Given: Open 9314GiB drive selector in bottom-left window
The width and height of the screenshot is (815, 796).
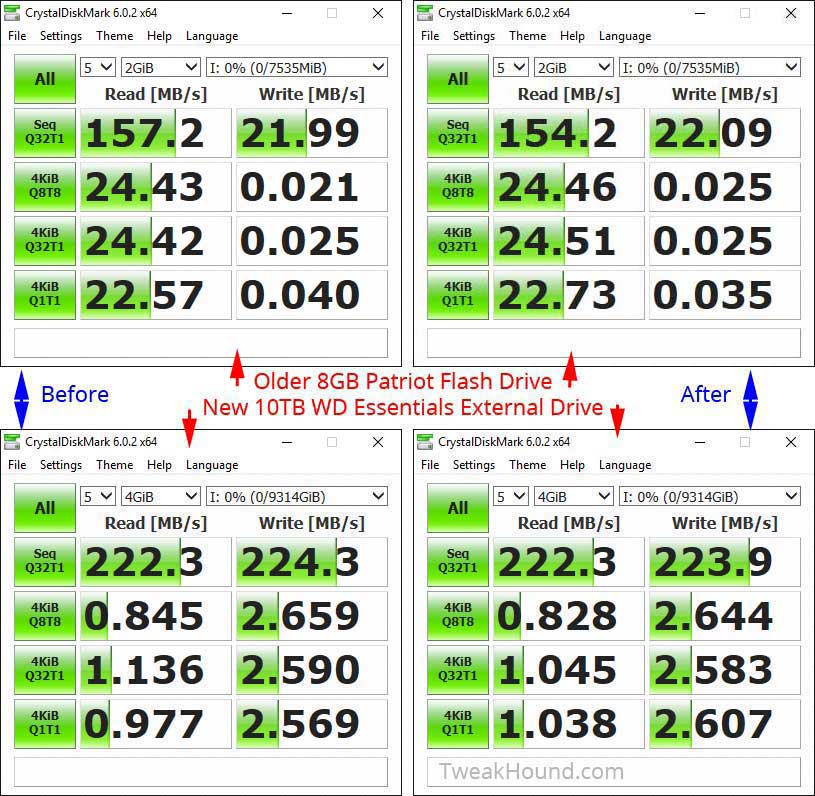Looking at the screenshot, I should [x=297, y=497].
